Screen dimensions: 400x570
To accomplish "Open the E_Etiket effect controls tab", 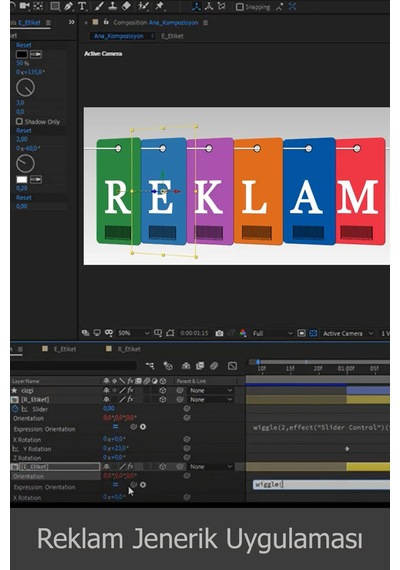I will 29,23.
